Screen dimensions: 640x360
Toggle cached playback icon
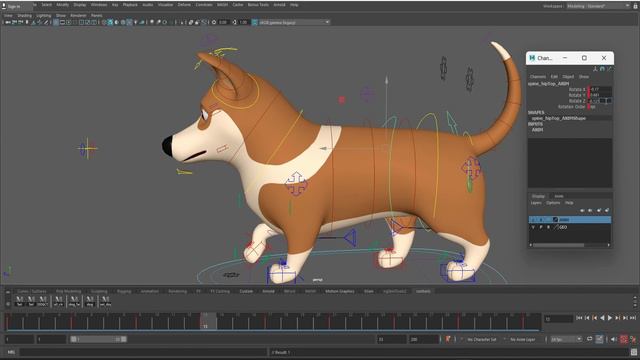[599, 339]
